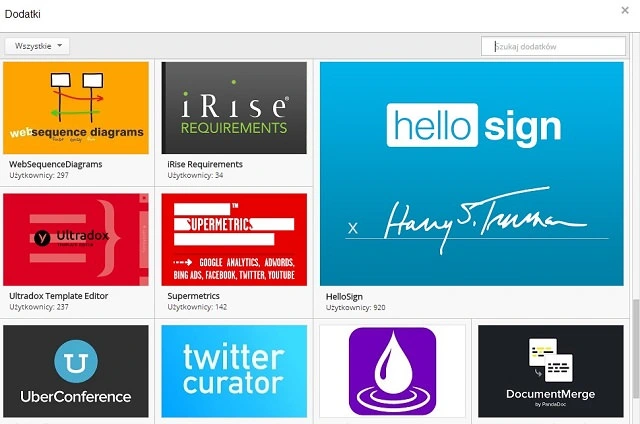Click the Szukaj dodatków search field
640x424 pixels.
click(x=553, y=46)
